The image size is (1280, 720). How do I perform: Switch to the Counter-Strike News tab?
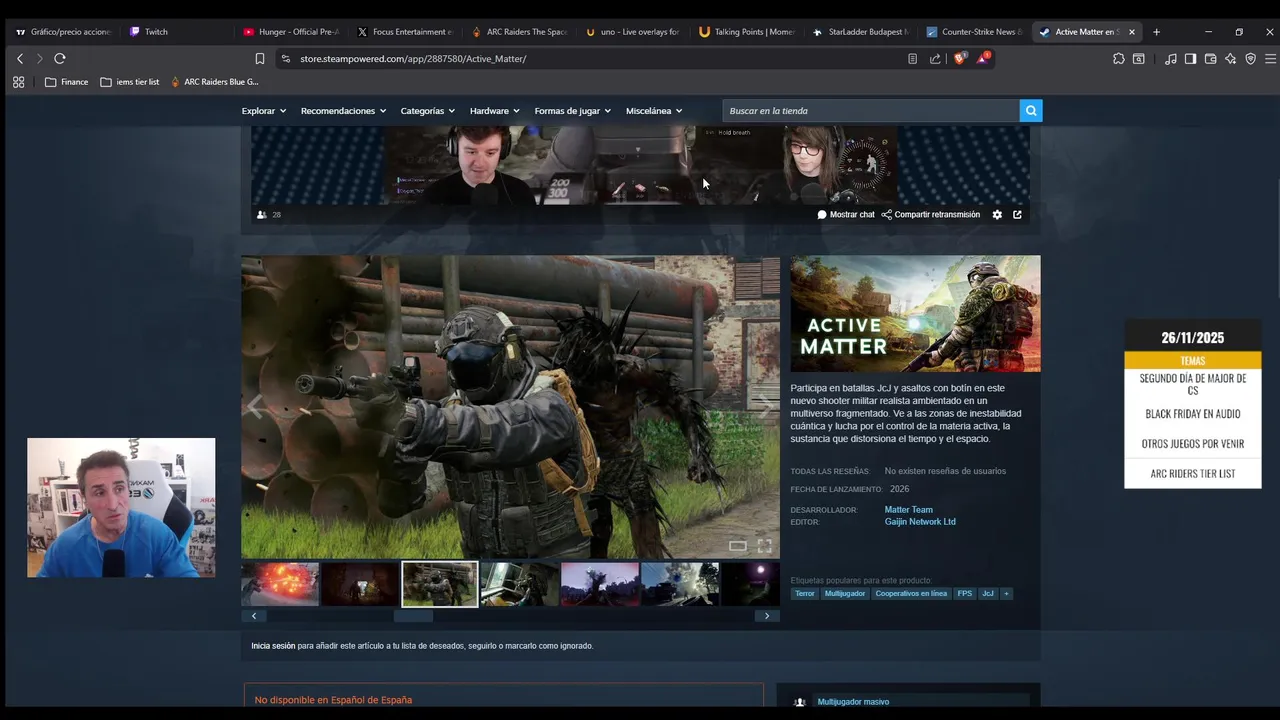click(x=974, y=32)
